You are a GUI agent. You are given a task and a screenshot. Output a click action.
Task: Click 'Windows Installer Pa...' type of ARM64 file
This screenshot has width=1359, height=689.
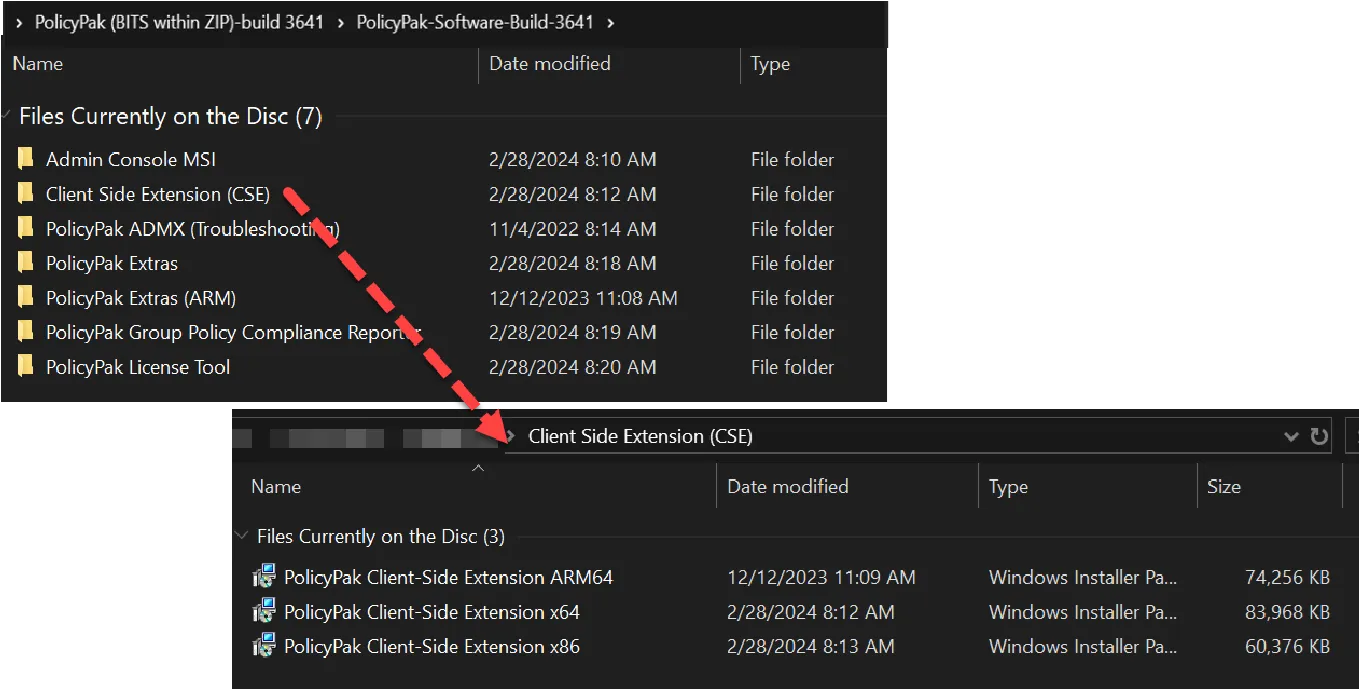[1083, 577]
